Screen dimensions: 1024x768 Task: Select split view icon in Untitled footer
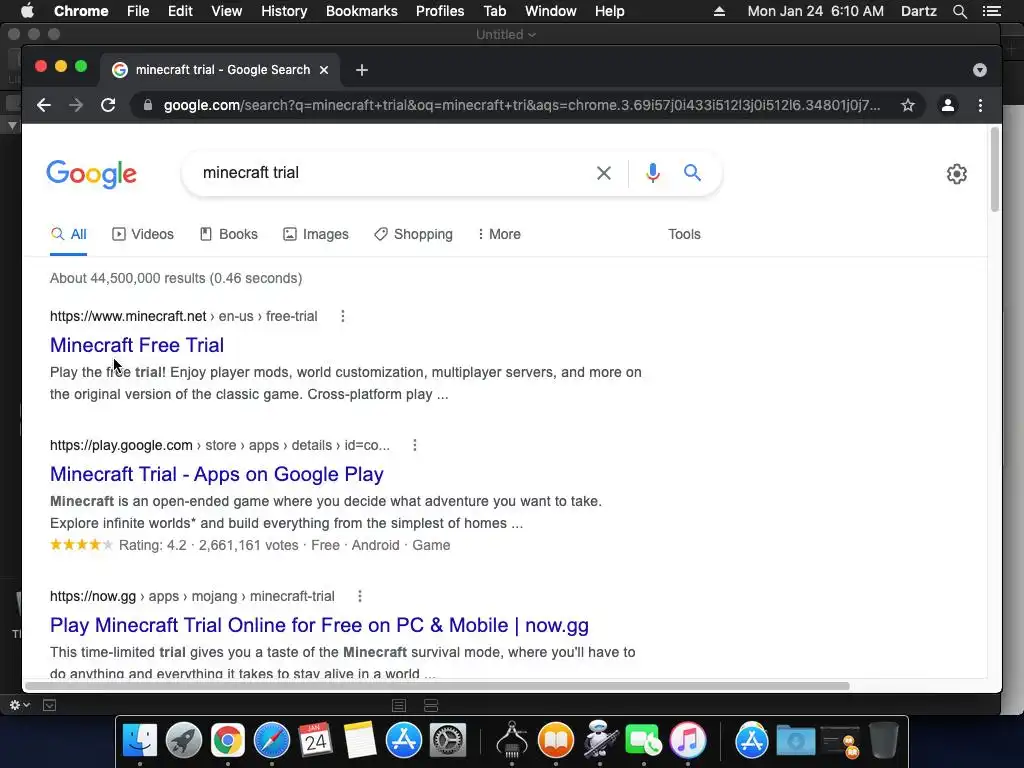431,705
